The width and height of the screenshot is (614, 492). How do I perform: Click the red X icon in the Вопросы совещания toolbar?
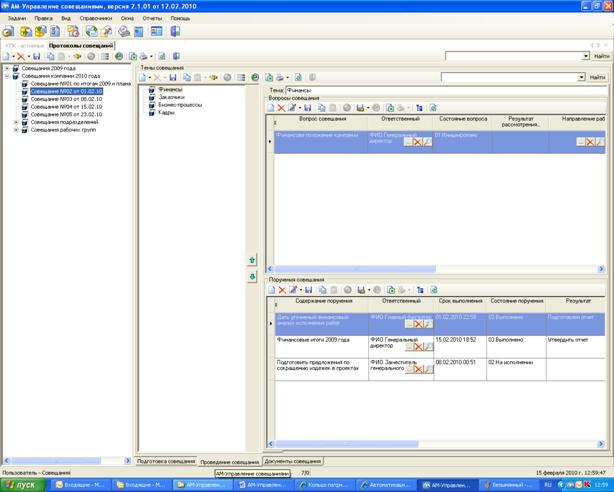(x=281, y=107)
